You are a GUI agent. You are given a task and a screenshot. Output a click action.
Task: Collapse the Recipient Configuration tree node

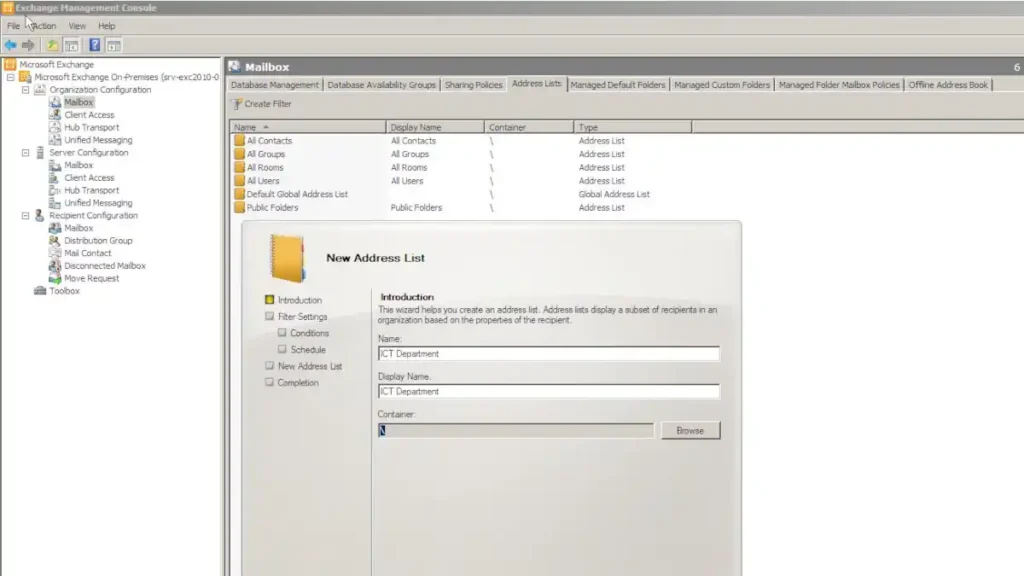(x=25, y=216)
